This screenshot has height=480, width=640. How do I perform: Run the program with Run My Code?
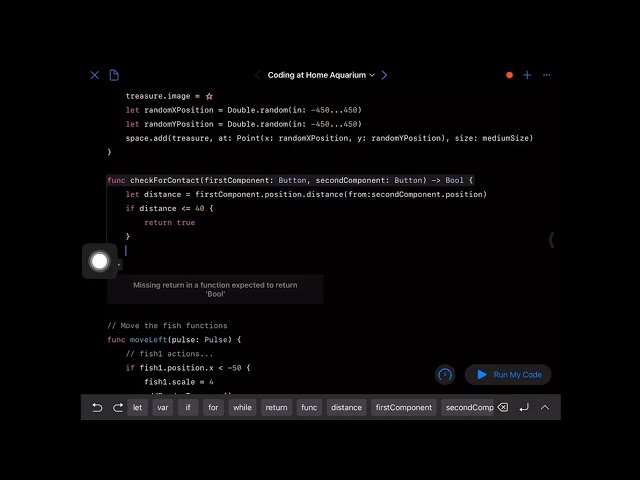[508, 375]
